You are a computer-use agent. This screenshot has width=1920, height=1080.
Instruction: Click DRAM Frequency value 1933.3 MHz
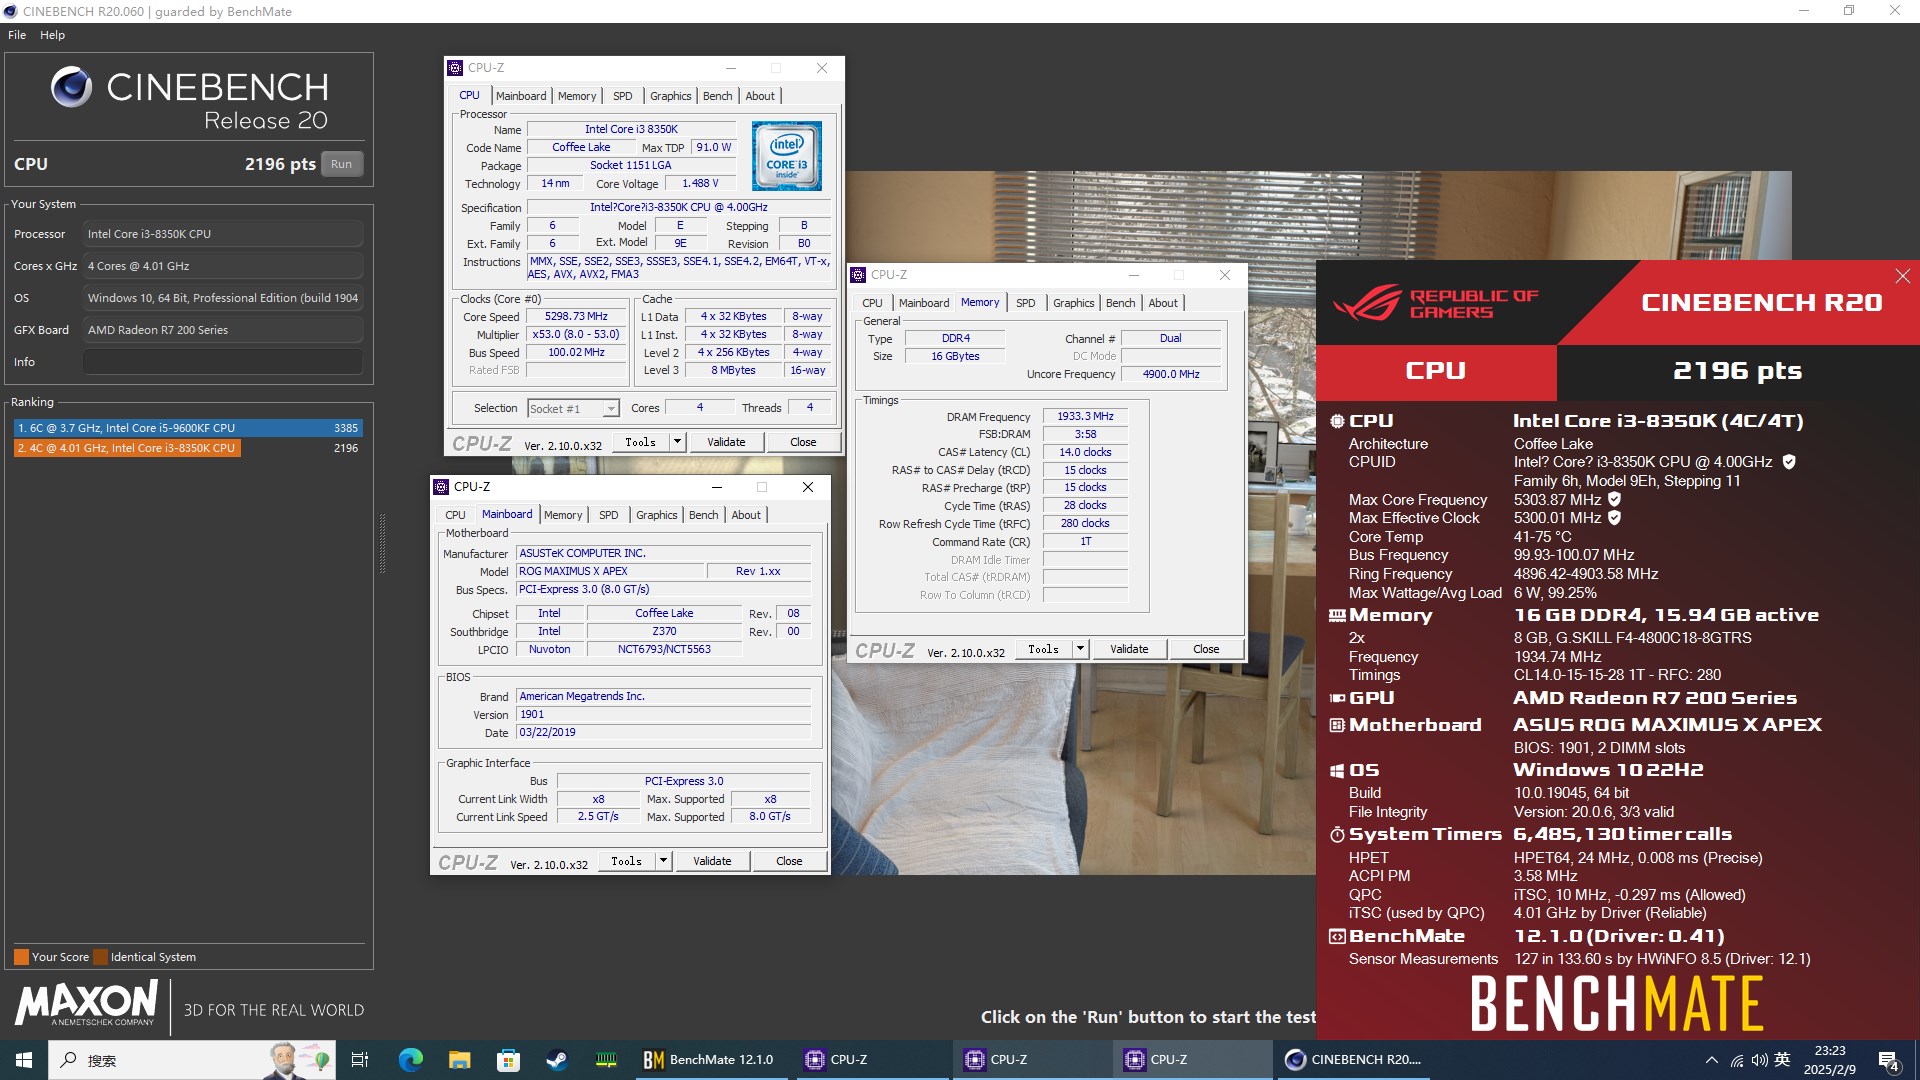click(1085, 416)
